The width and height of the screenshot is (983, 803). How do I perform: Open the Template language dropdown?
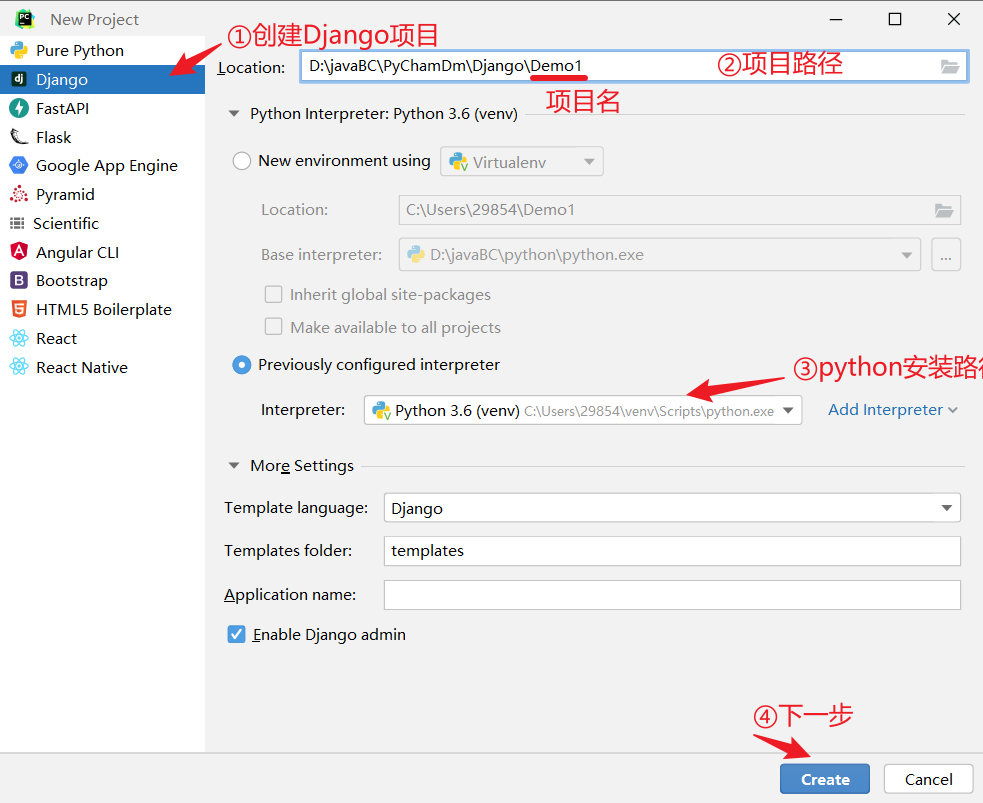click(946, 507)
